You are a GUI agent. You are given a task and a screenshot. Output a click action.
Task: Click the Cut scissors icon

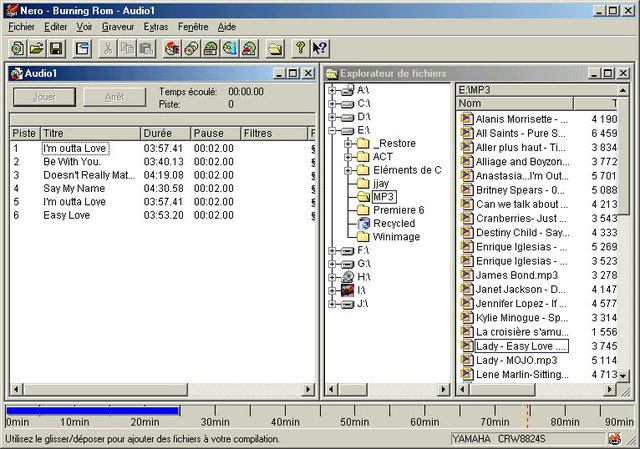pos(108,49)
